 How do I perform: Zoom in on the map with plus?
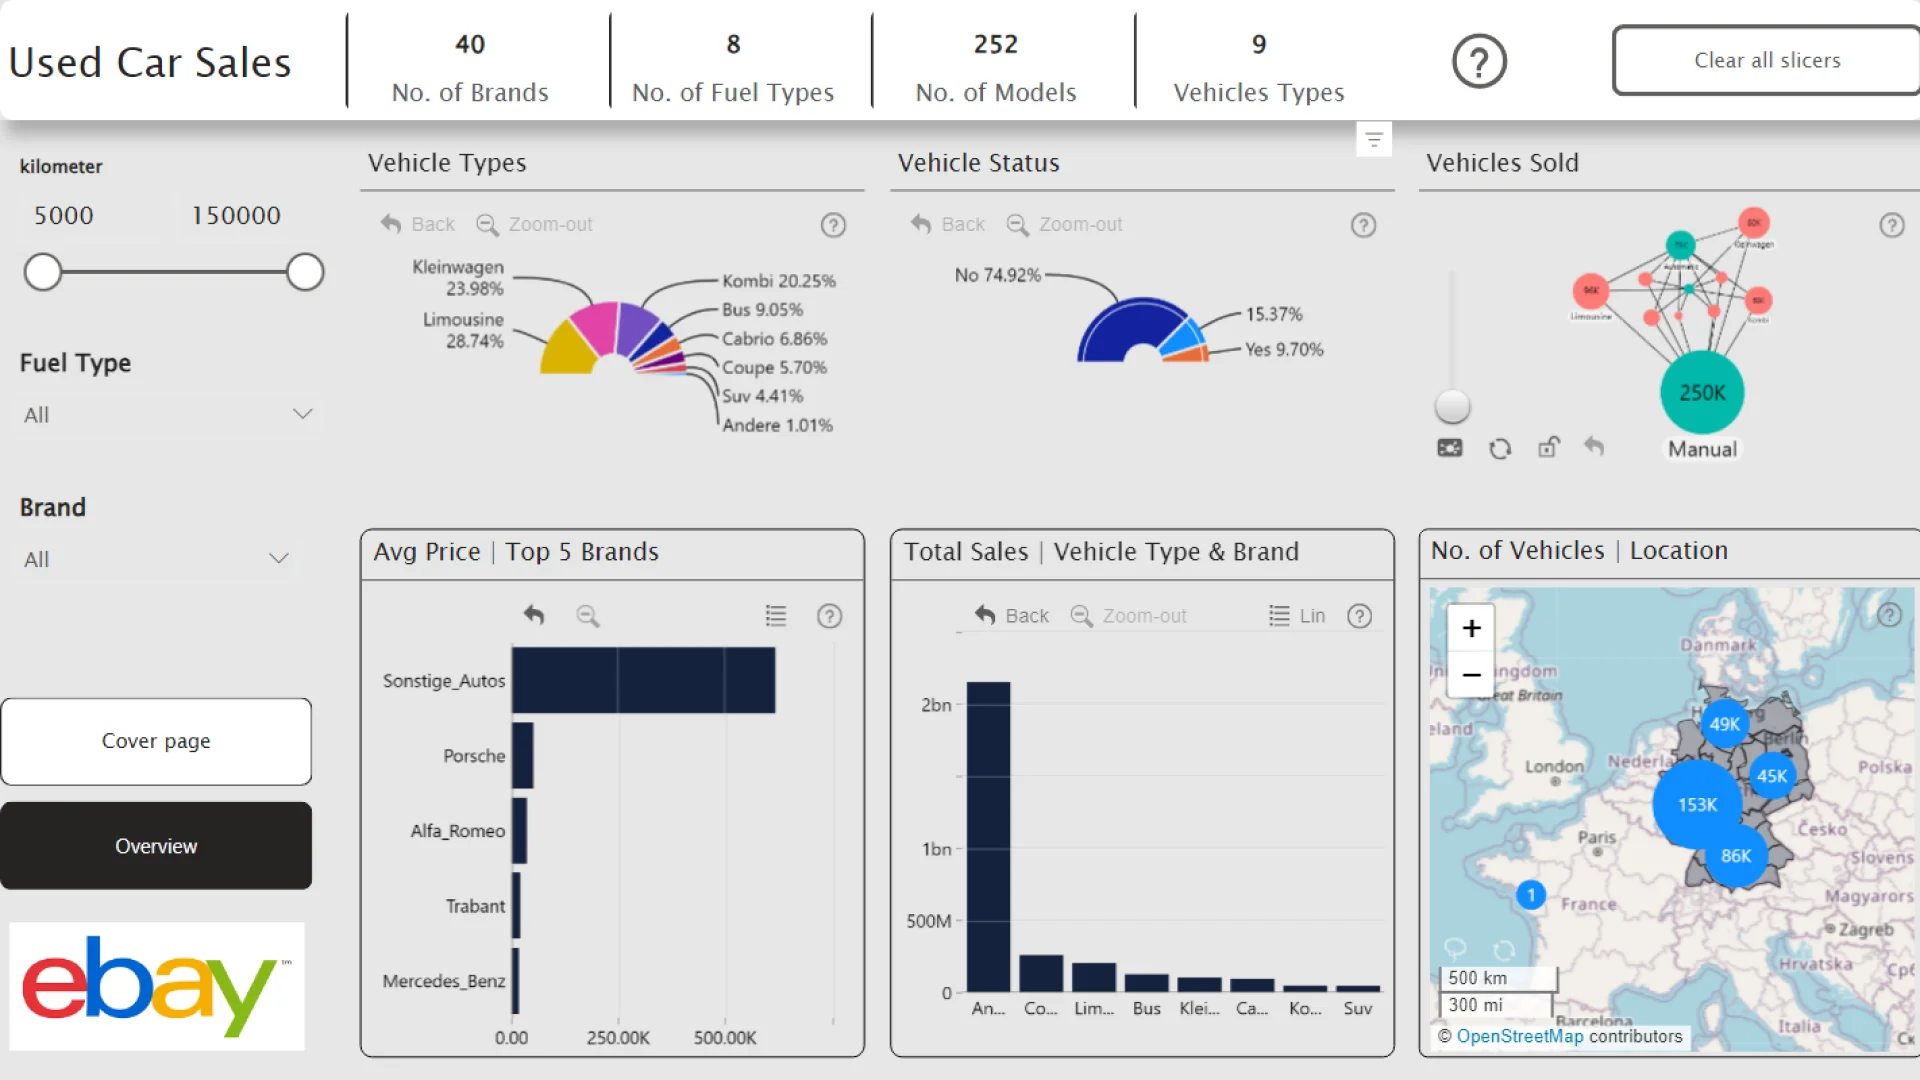coord(1471,628)
